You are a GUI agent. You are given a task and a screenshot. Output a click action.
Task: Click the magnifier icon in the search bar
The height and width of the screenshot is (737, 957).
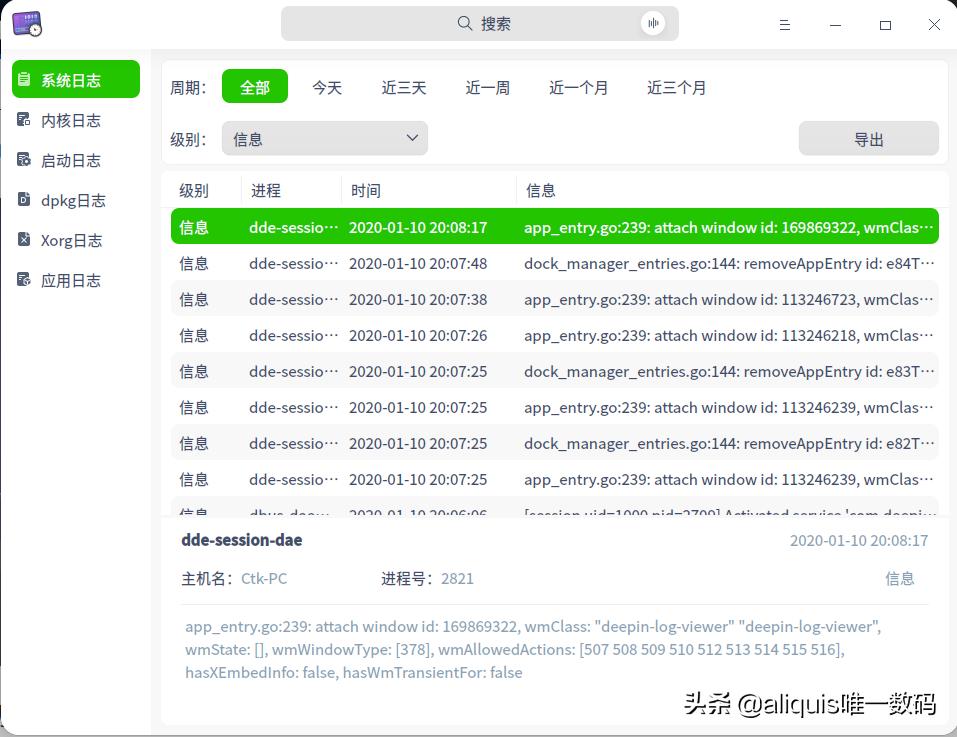click(464, 23)
